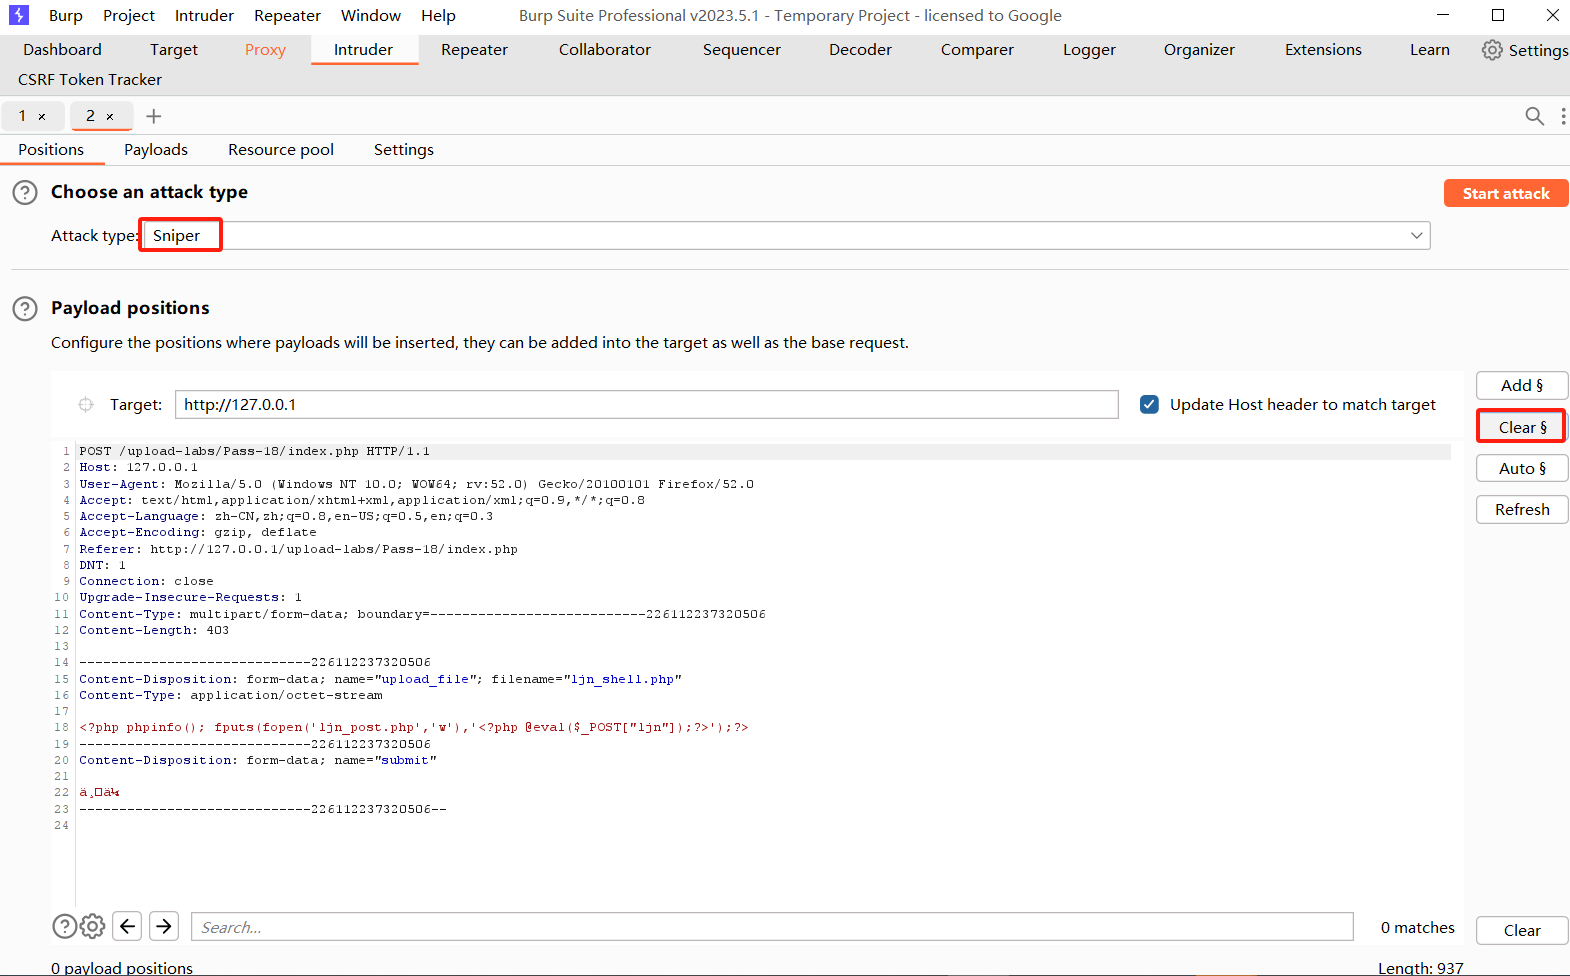This screenshot has width=1570, height=976.
Task: Open help for Choose an attack type
Action: [25, 192]
